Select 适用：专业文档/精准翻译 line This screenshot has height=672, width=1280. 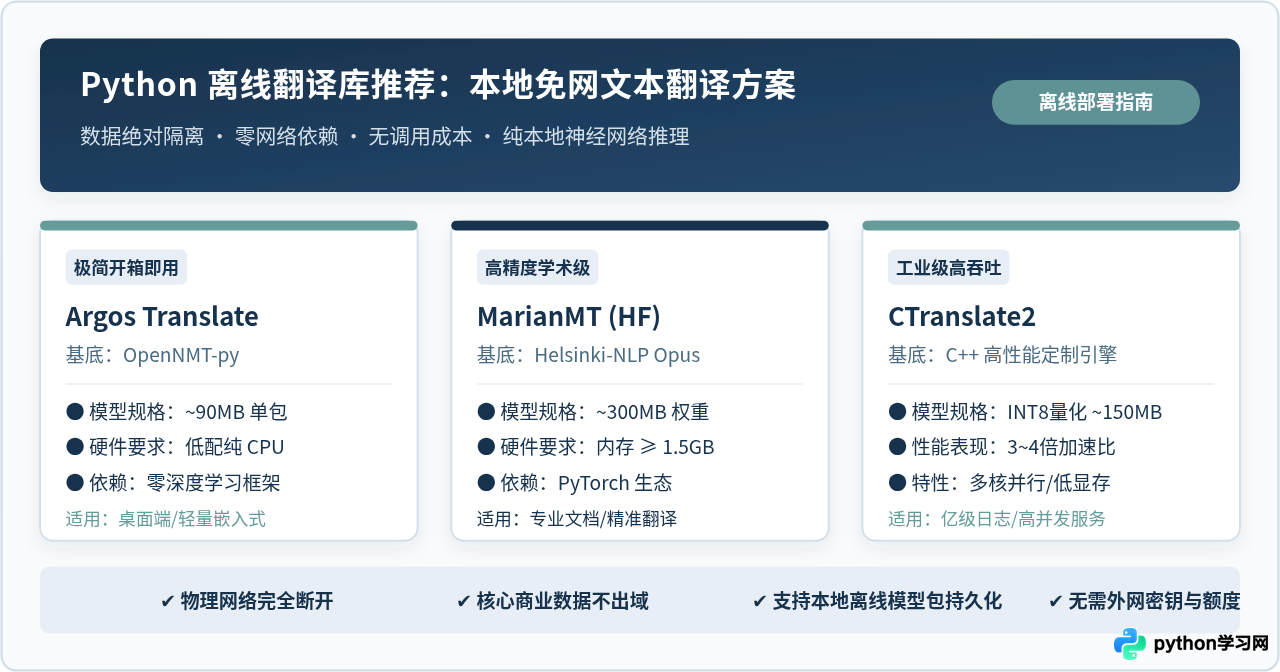tap(577, 519)
